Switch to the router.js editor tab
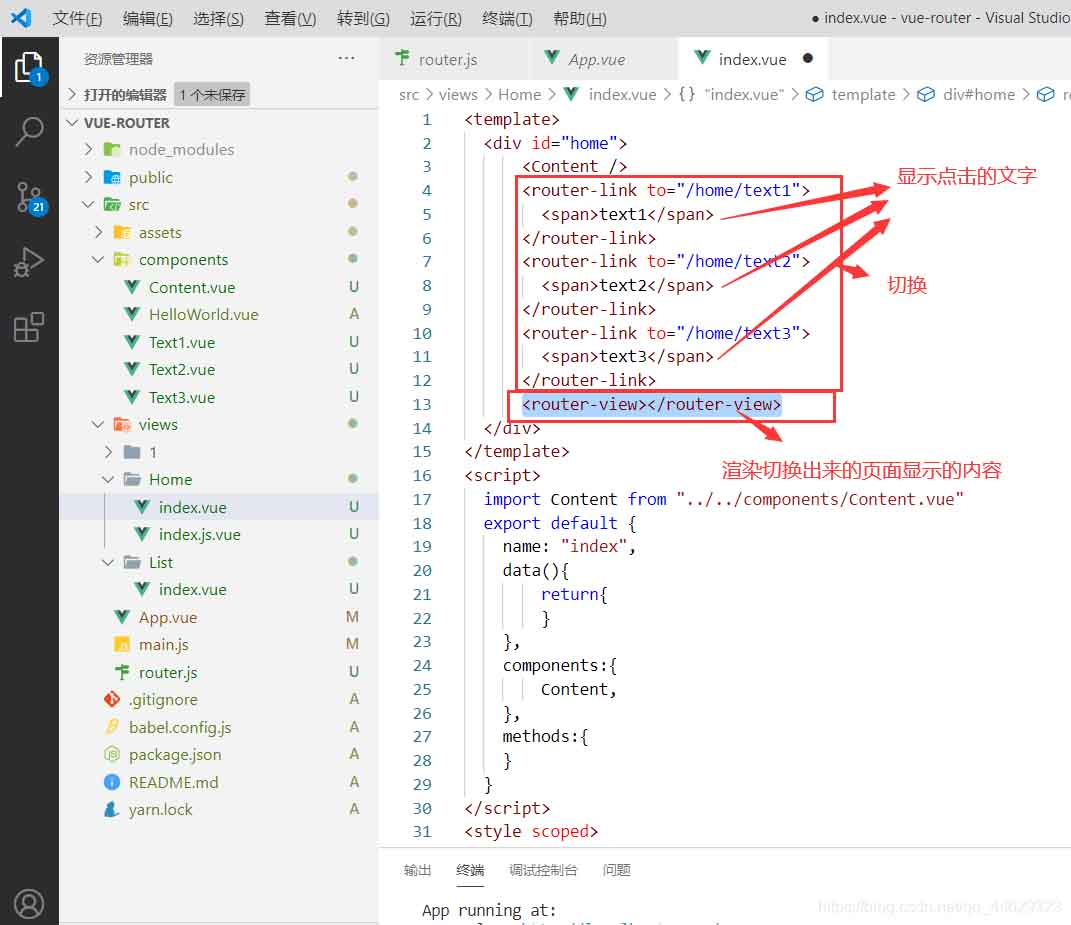Viewport: 1071px width, 925px height. [x=454, y=59]
